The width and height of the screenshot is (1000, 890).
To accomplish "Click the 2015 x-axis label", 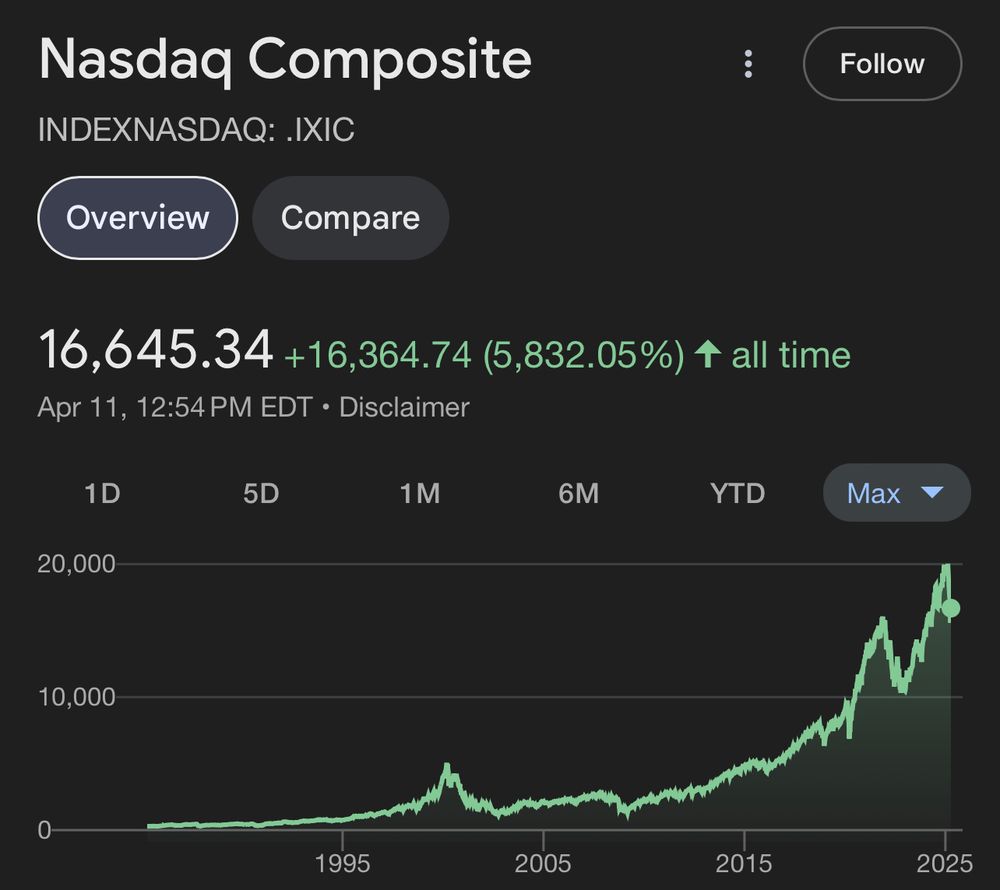I will click(744, 862).
